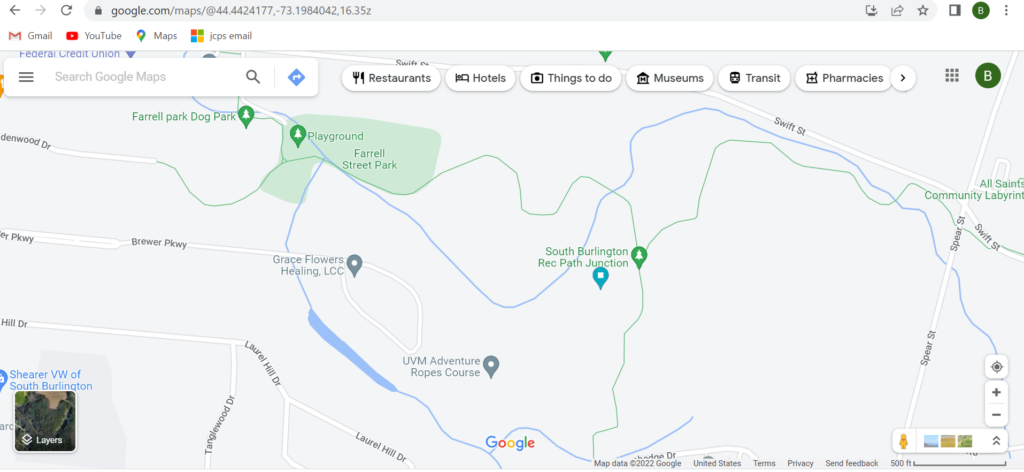Open the Google Maps hamburger menu
Viewport: 1024px width, 472px height.
[x=26, y=77]
